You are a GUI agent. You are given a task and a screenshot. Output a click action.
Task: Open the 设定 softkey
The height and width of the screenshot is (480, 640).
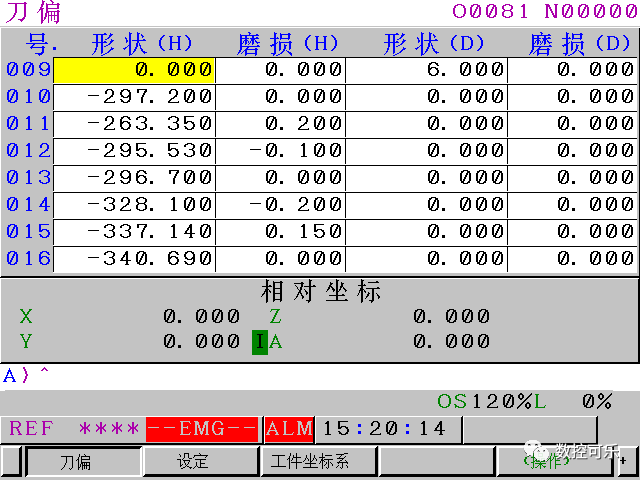click(x=201, y=462)
